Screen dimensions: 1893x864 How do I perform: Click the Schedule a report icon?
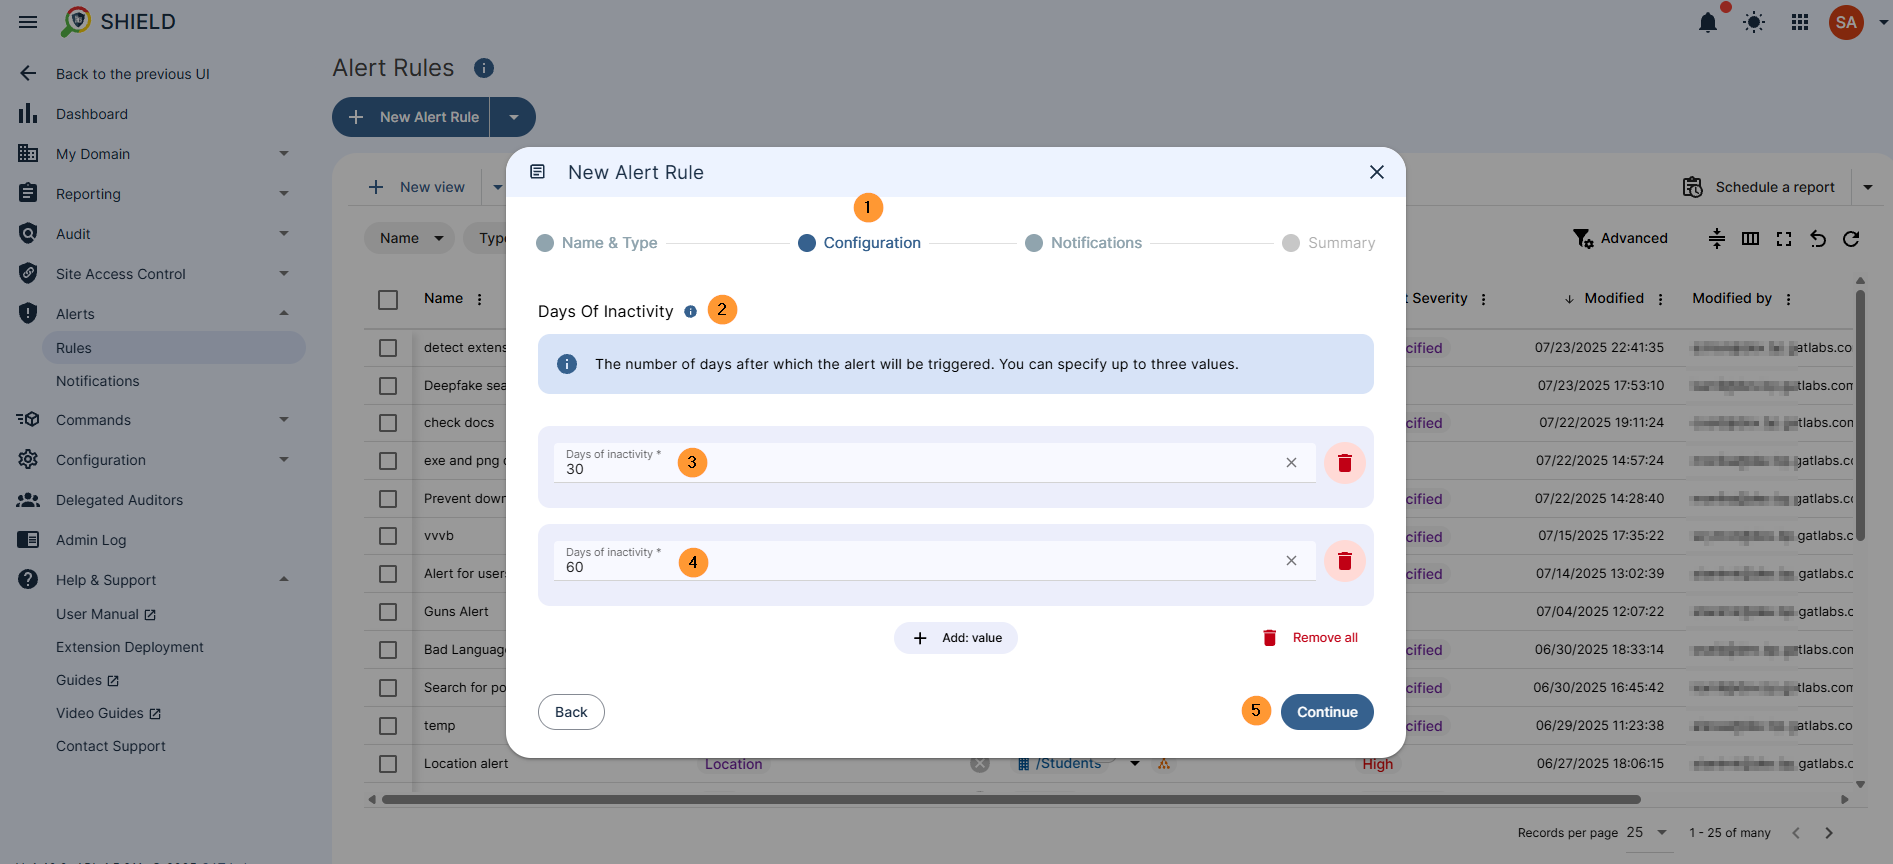[1693, 187]
